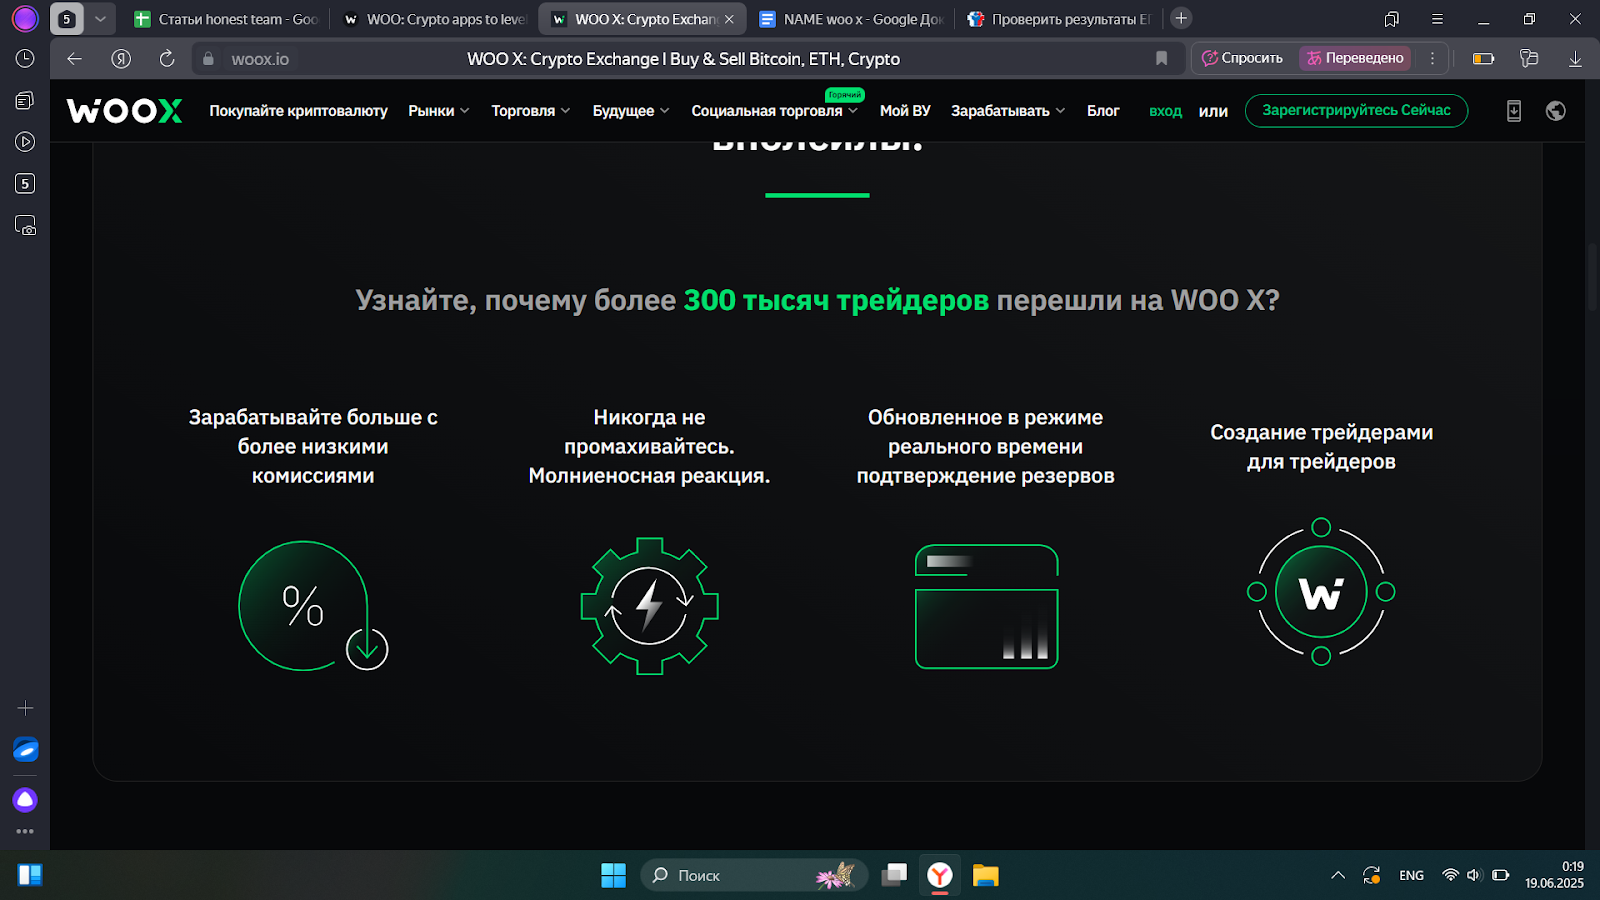Viewport: 1600px width, 900px height.
Task: Close the WOO X Crypto Exchange tab
Action: click(729, 19)
